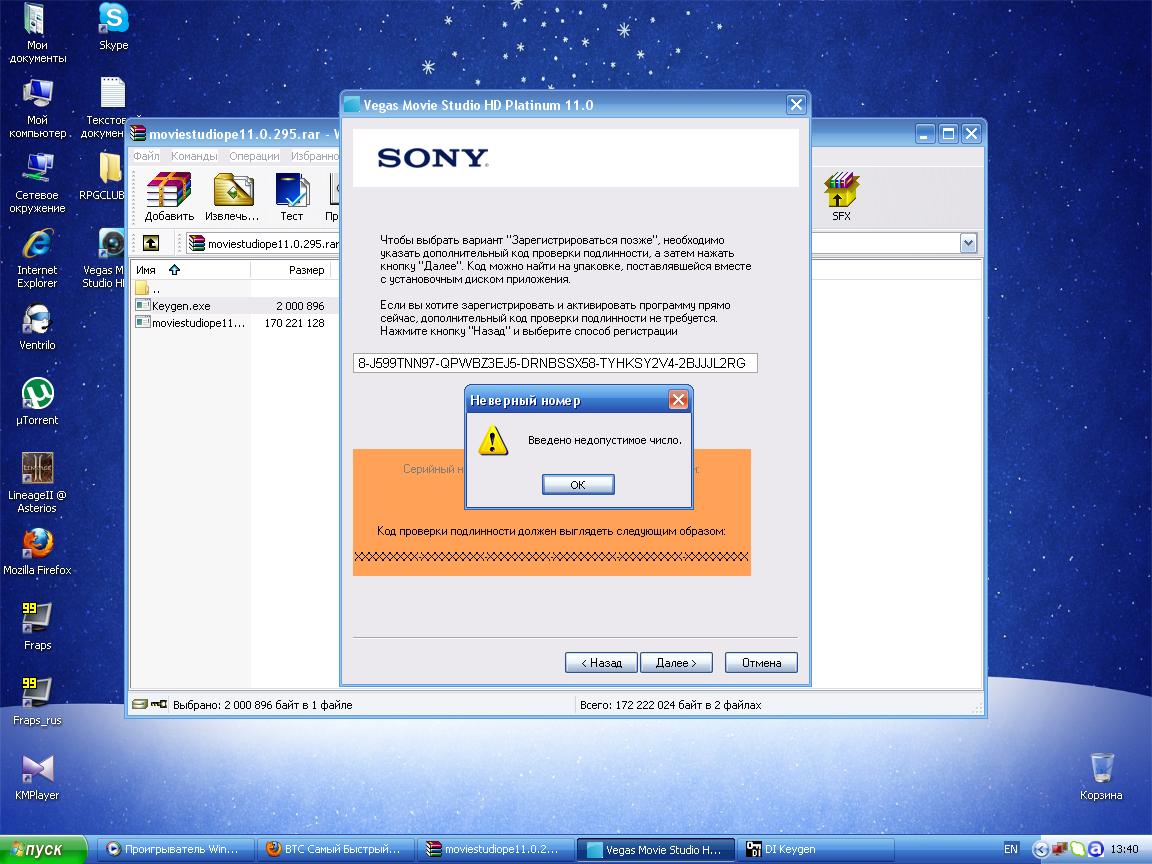1152x864 pixels.
Task: Open Skype desktop icon
Action: point(114,26)
